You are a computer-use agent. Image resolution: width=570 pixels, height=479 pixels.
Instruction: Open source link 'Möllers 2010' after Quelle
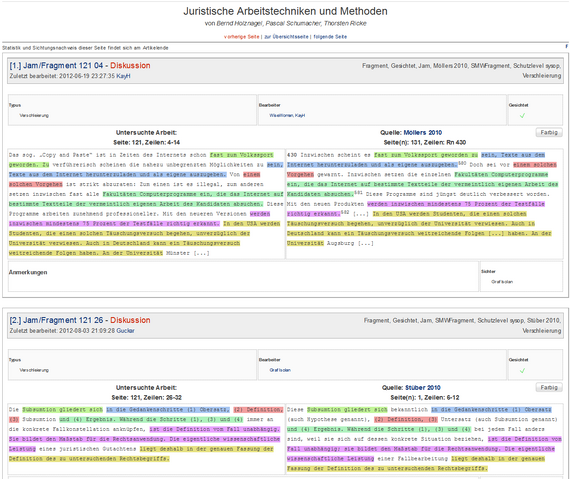423,133
